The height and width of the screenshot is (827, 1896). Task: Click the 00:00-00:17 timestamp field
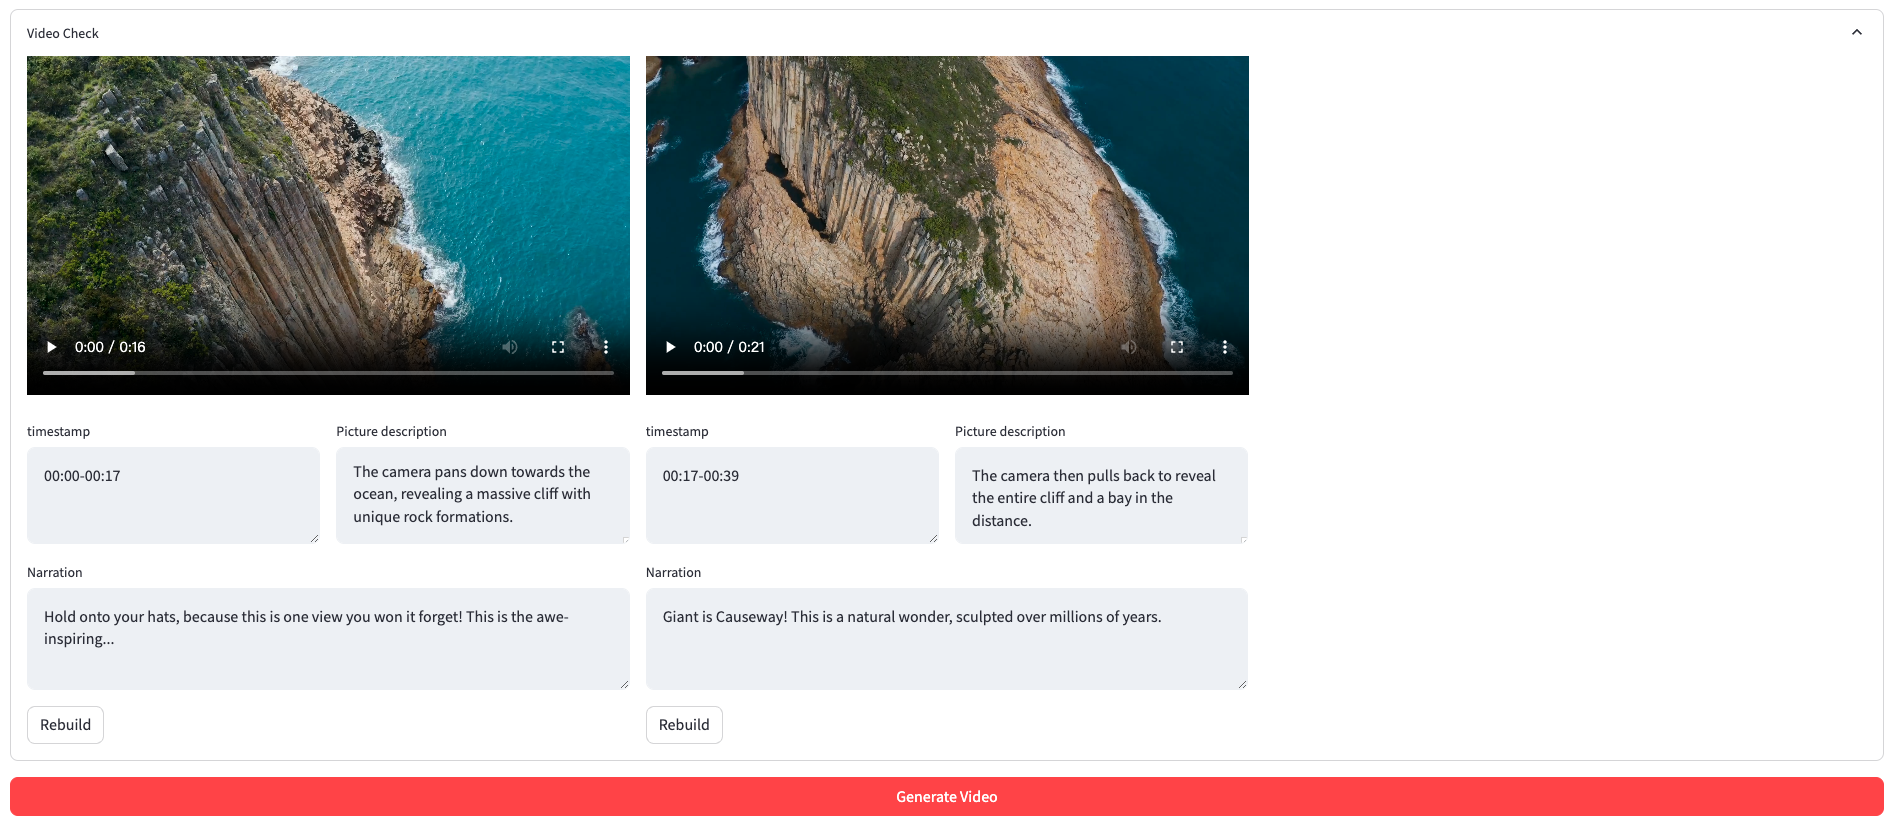[173, 495]
